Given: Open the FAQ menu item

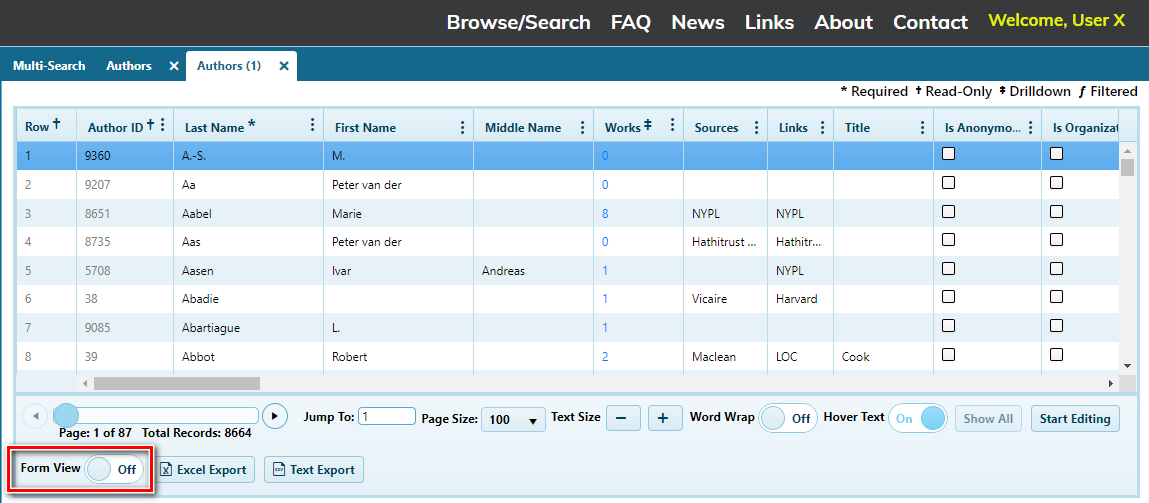Looking at the screenshot, I should click(x=630, y=22).
